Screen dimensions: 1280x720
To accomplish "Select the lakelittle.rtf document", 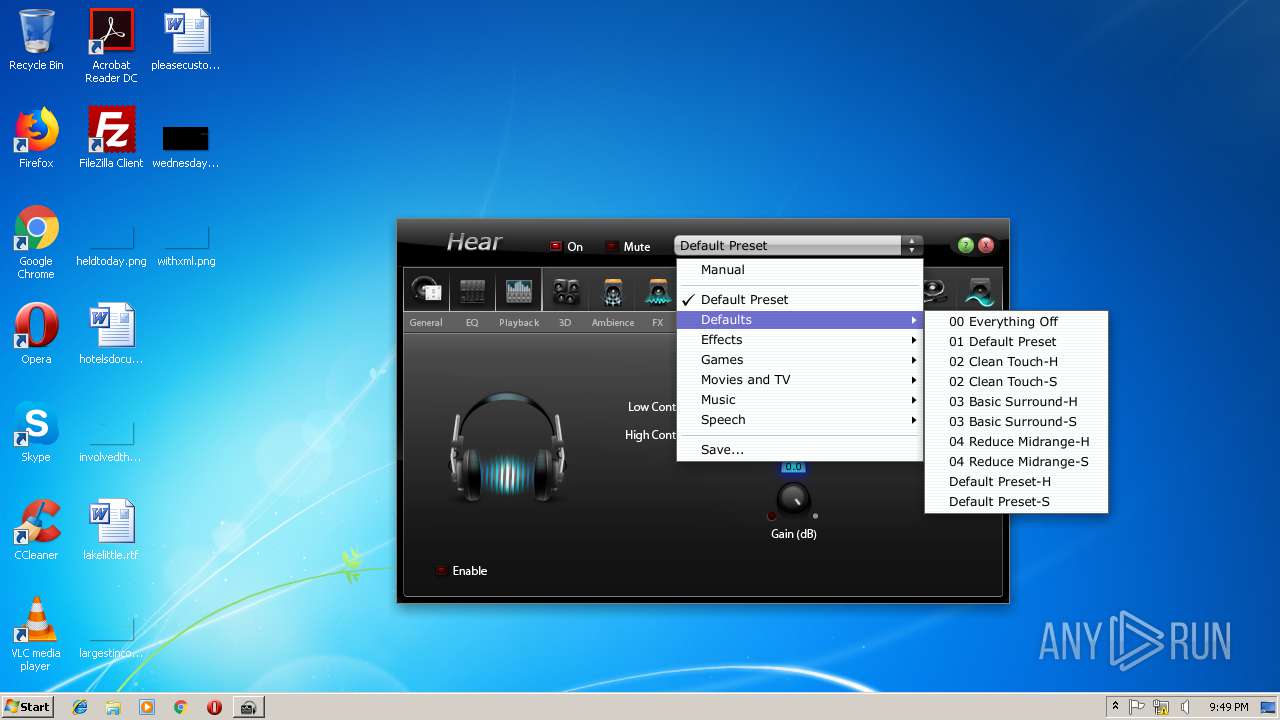I will pyautogui.click(x=111, y=530).
